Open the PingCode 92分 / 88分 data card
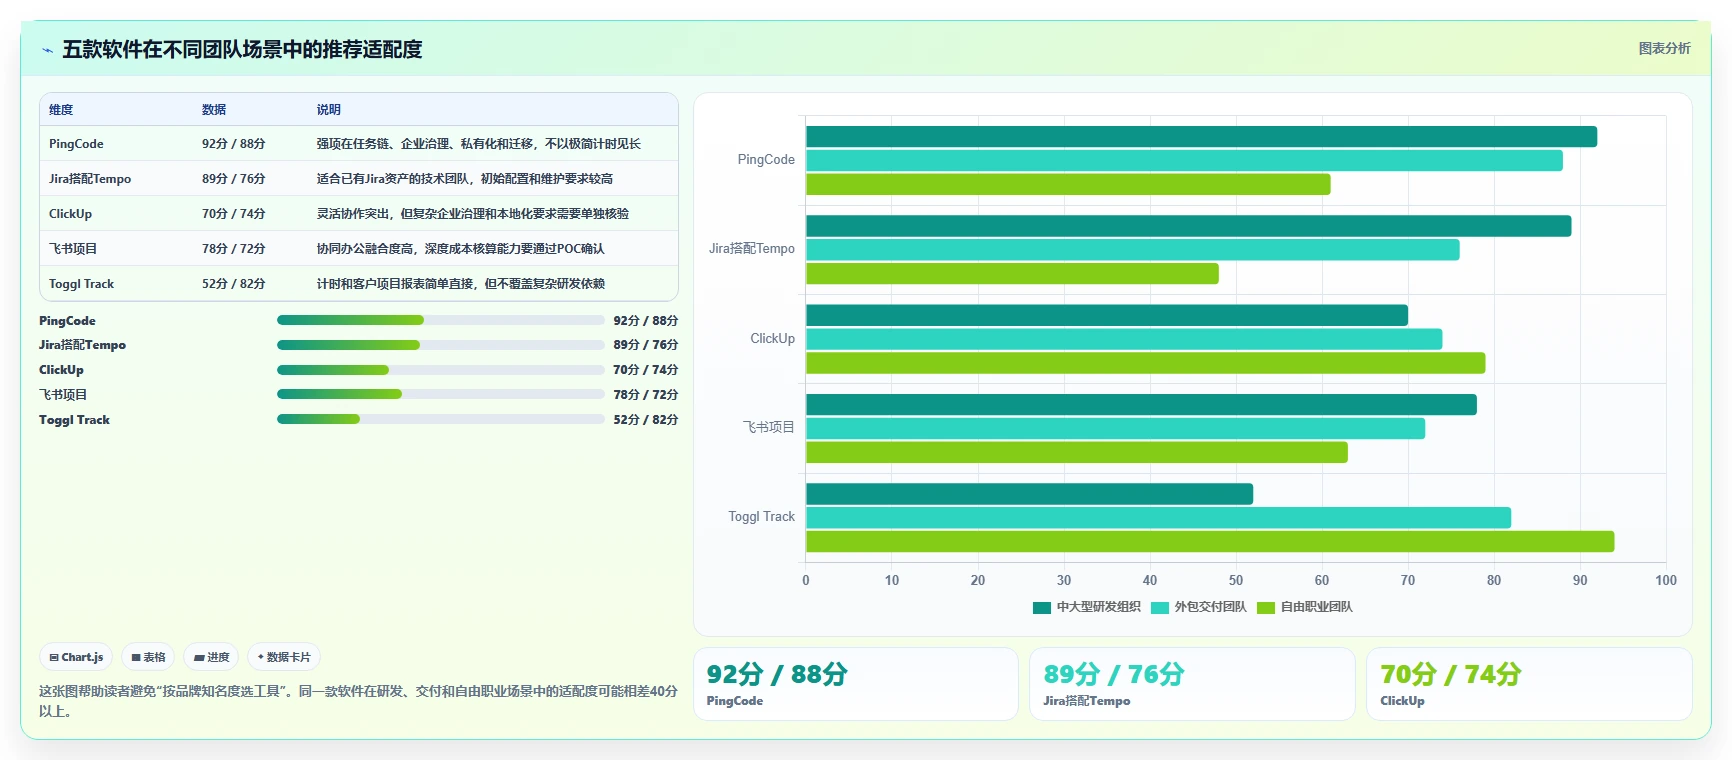The height and width of the screenshot is (760, 1732). (856, 684)
